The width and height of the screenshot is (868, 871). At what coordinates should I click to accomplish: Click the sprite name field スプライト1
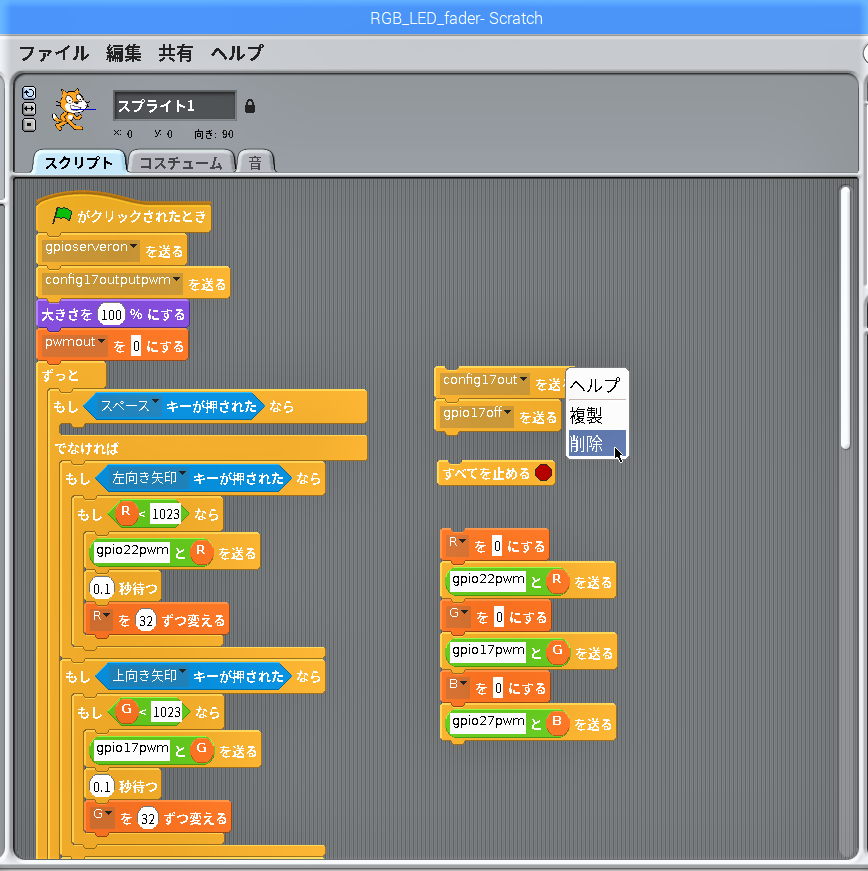click(174, 106)
